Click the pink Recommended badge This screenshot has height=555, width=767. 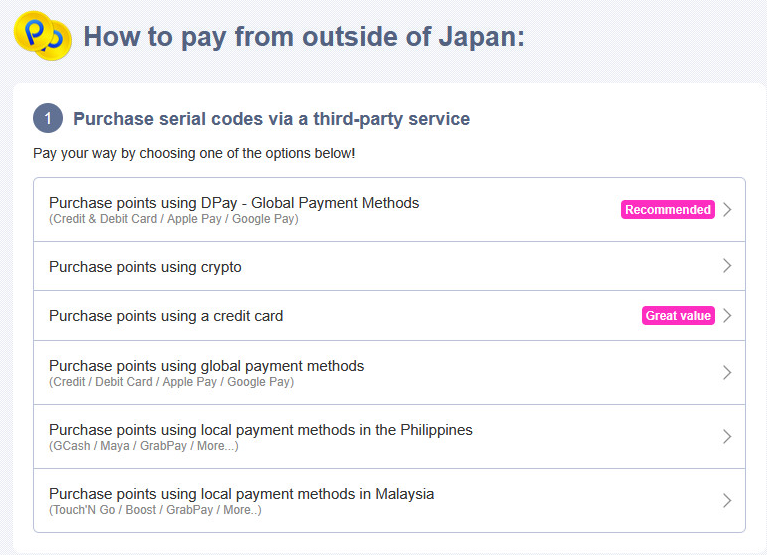coord(668,210)
